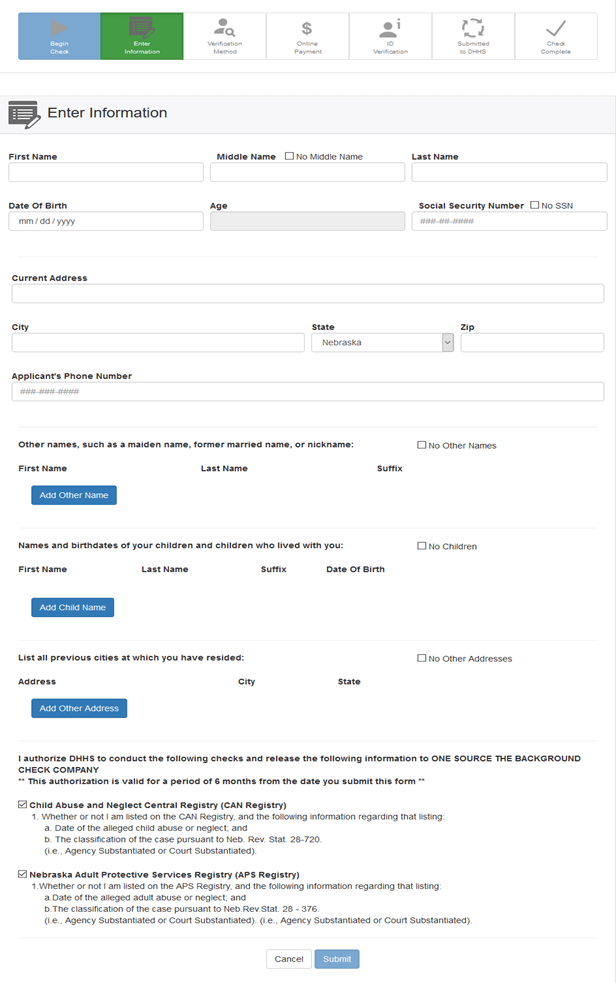The height and width of the screenshot is (983, 616).
Task: Click the Add Other Address button
Action: tap(78, 707)
